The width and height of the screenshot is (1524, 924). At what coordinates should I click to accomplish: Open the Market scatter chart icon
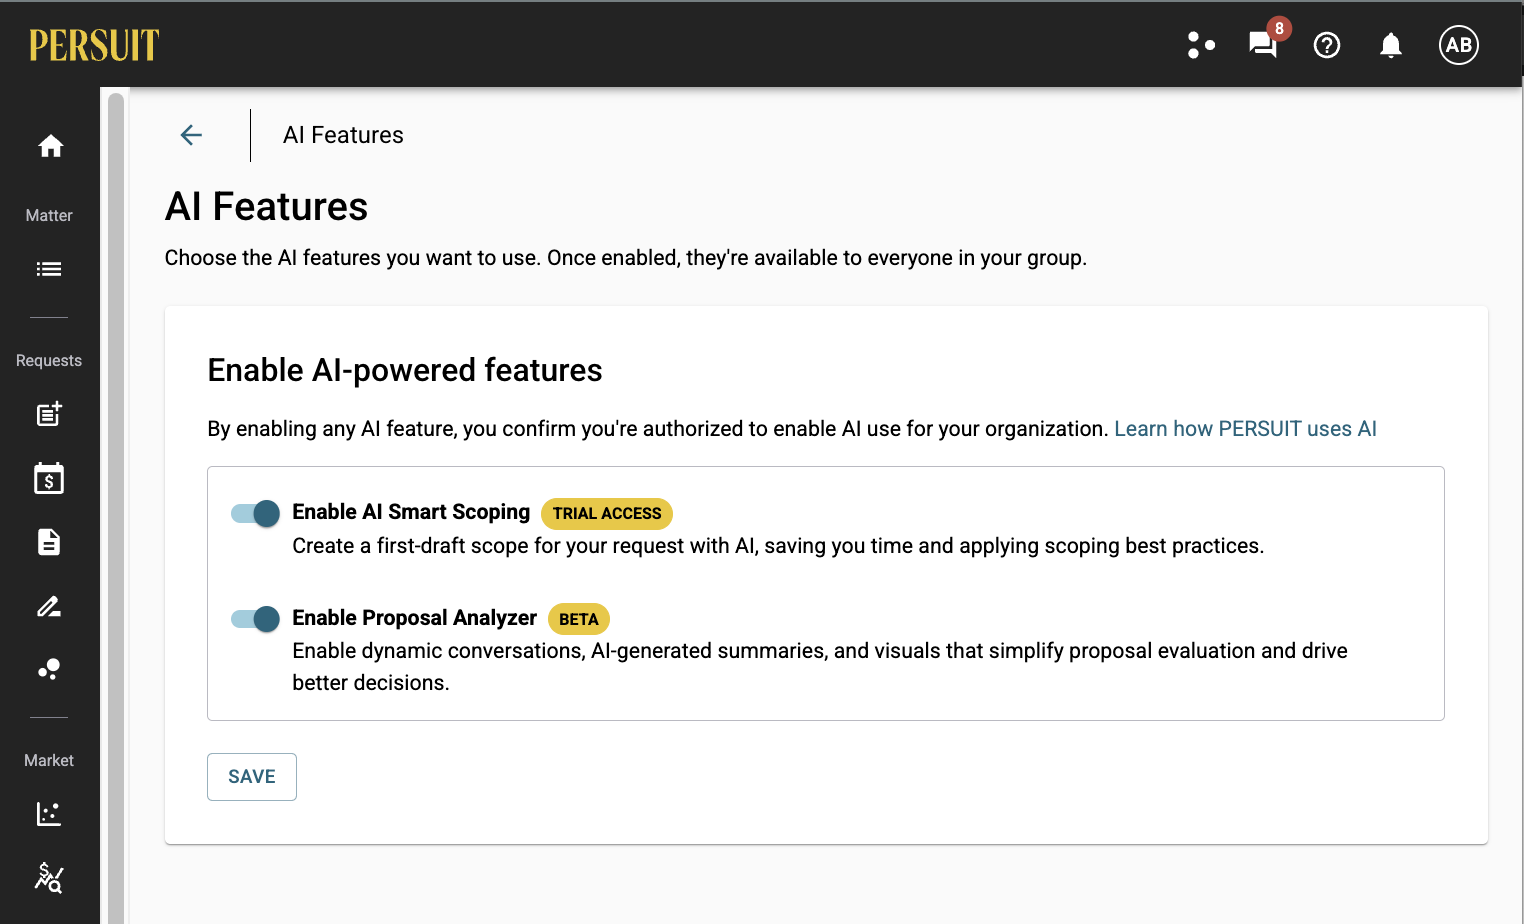pos(49,814)
